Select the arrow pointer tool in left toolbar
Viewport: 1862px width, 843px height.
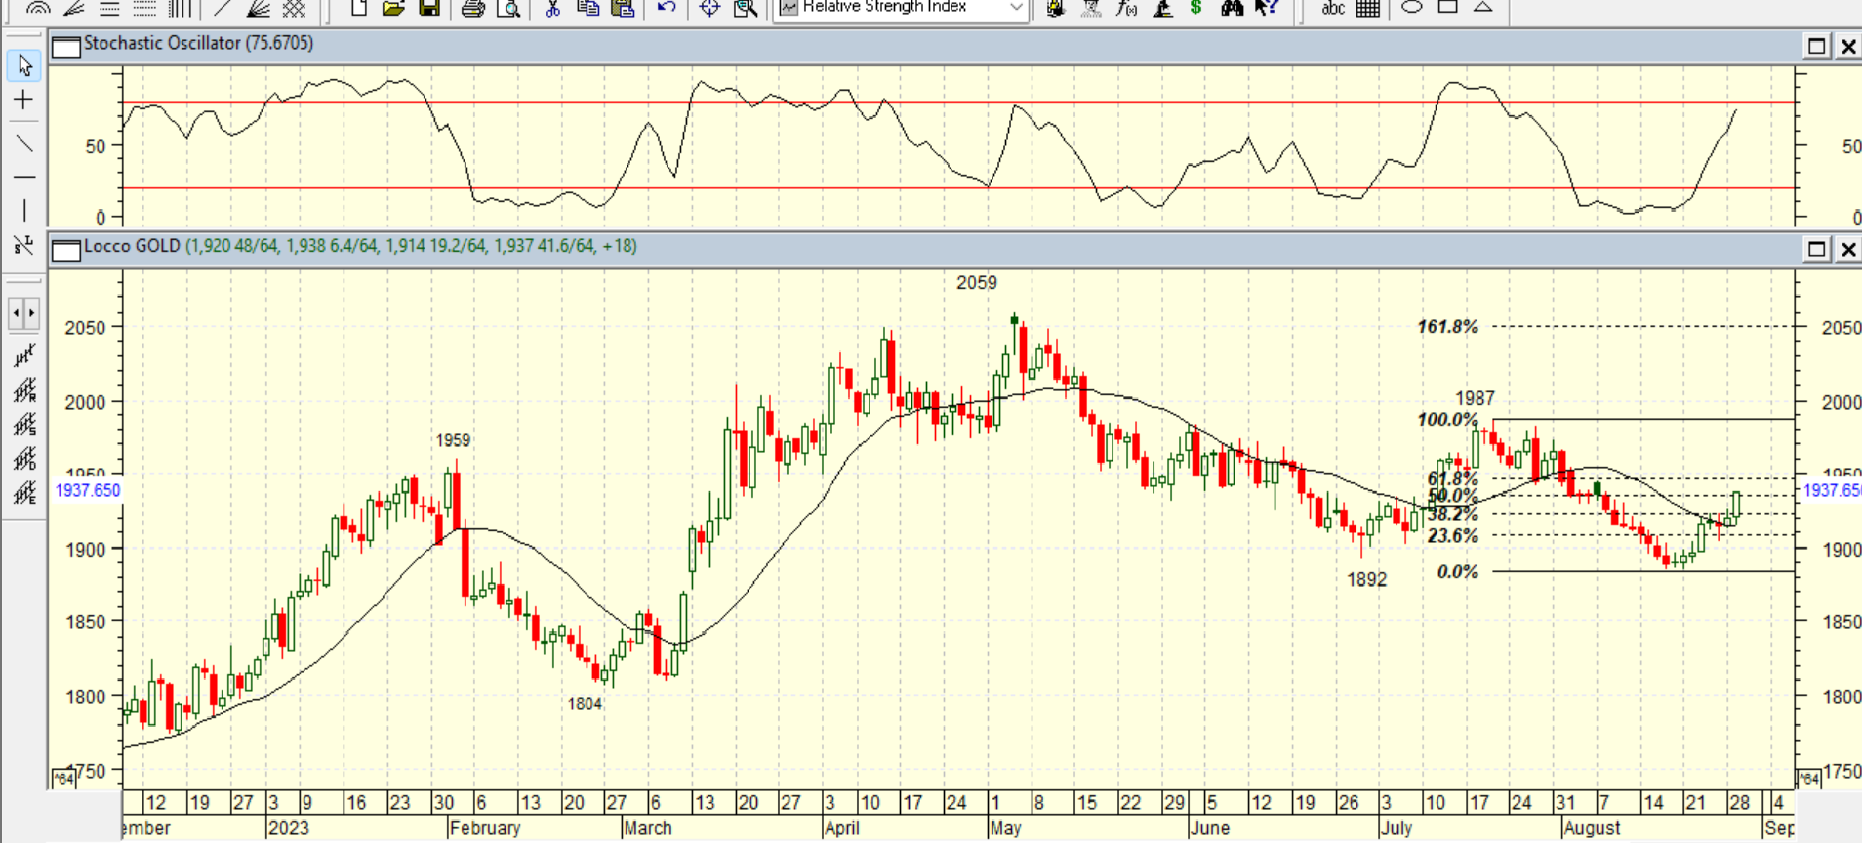click(x=24, y=66)
